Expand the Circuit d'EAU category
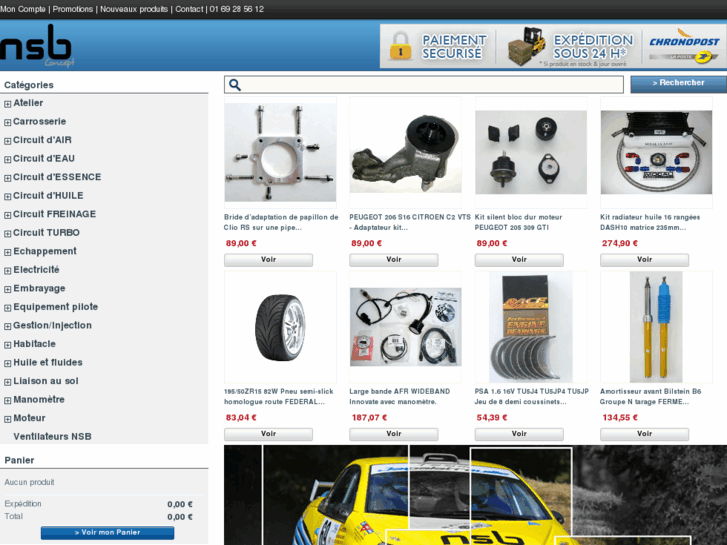 pos(7,160)
